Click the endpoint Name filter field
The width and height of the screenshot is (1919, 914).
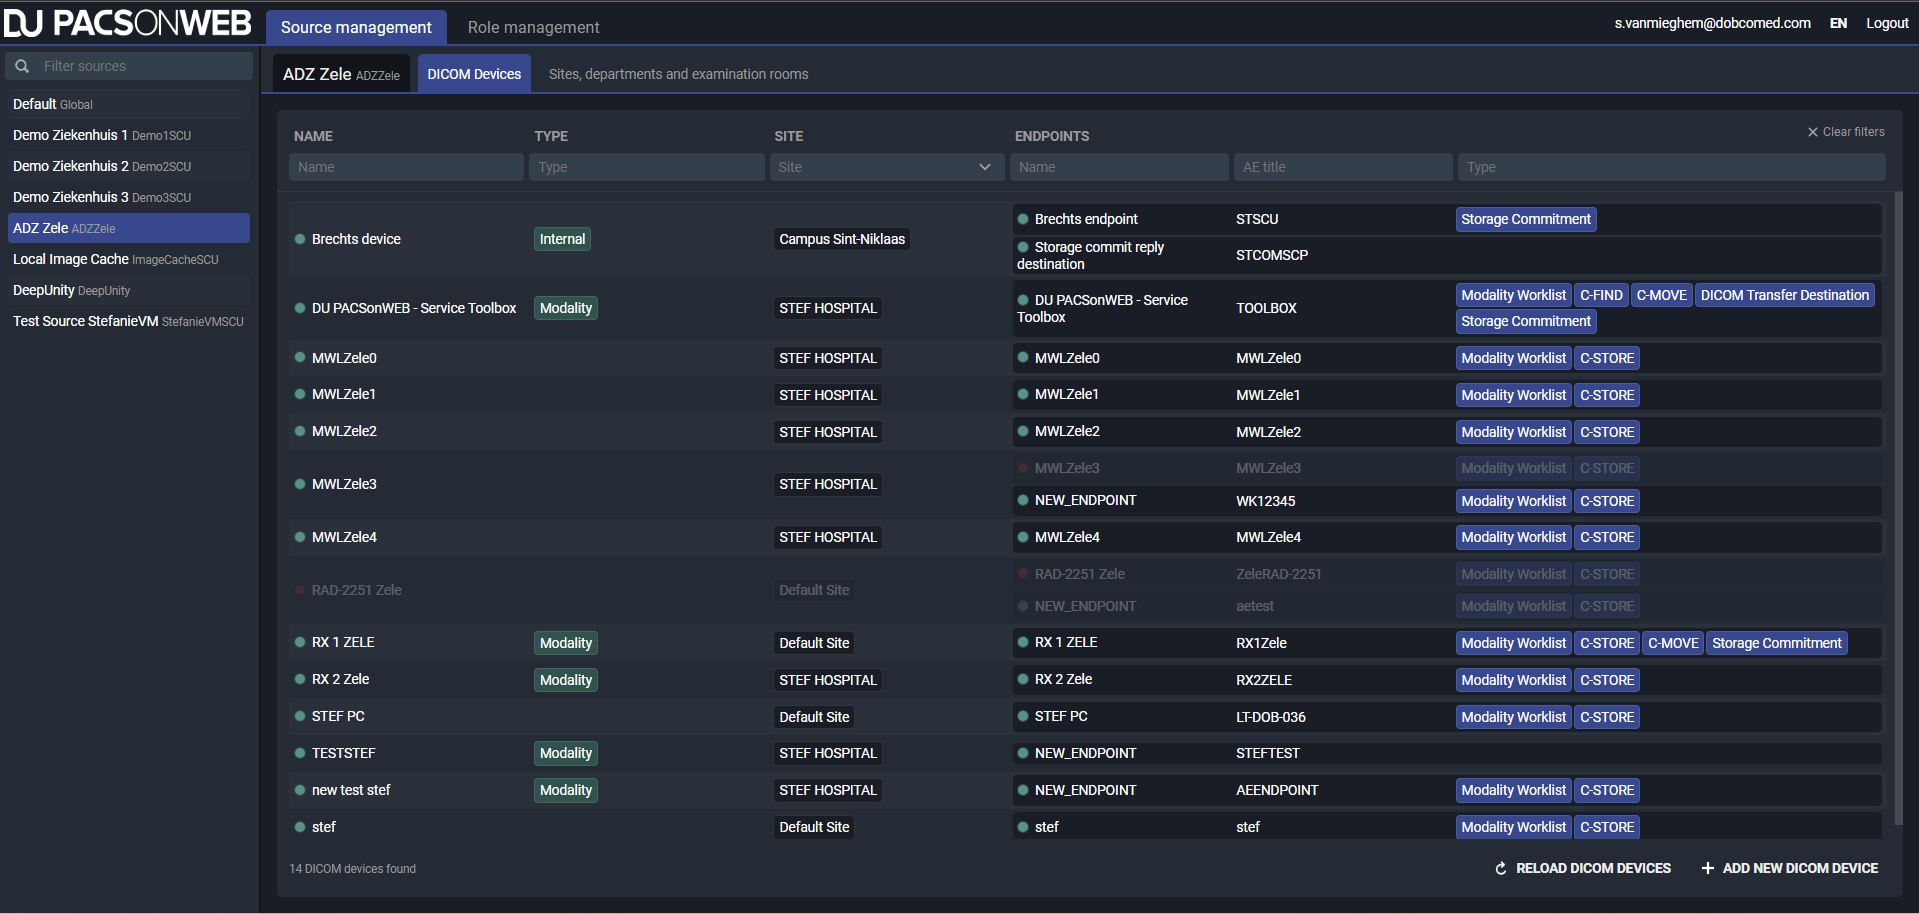pos(1119,167)
